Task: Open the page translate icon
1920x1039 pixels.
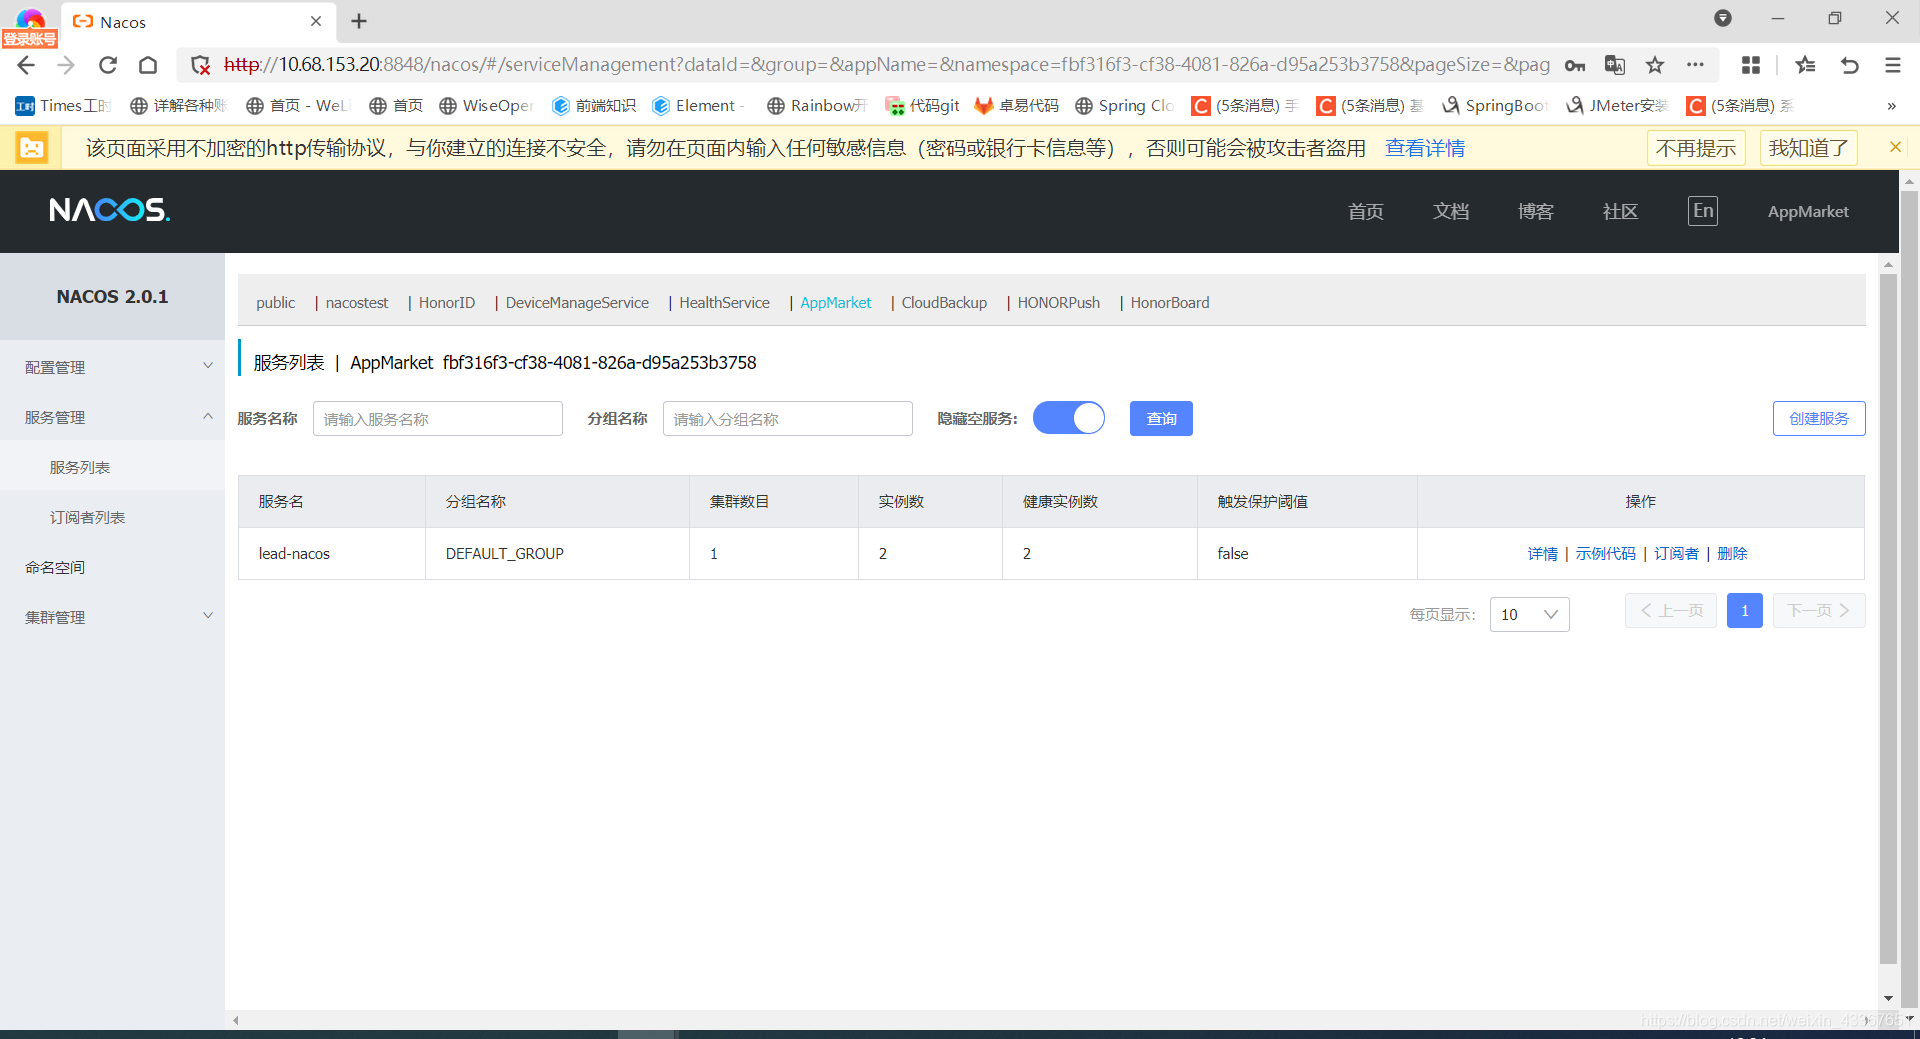Action: tap(1615, 65)
